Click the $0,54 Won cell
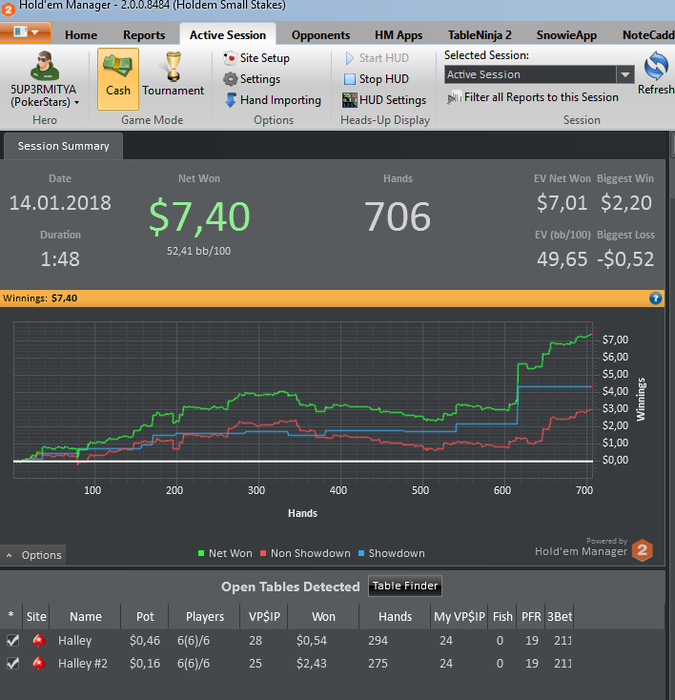675x700 pixels. click(x=312, y=641)
